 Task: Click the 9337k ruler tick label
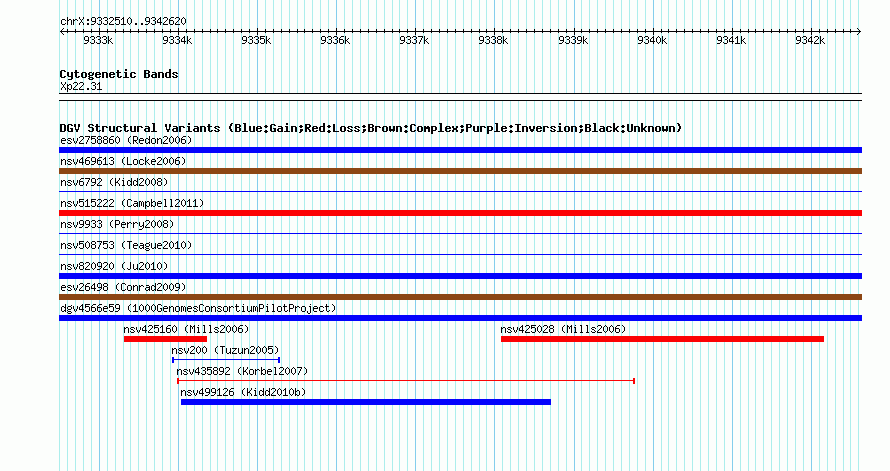414,40
